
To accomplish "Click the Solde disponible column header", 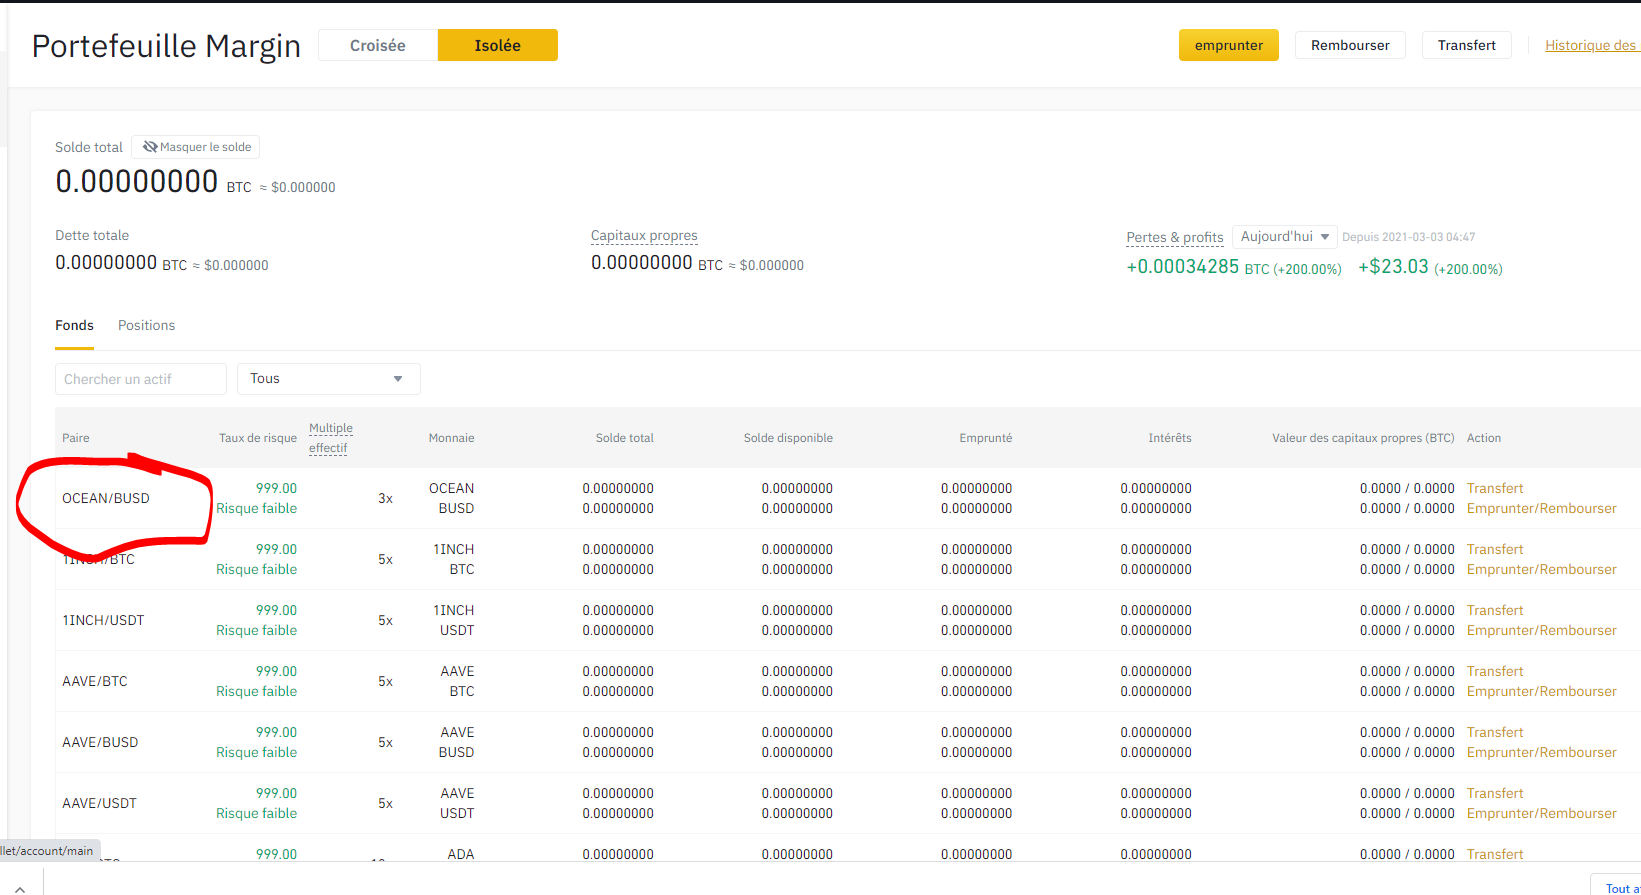I will 788,438.
